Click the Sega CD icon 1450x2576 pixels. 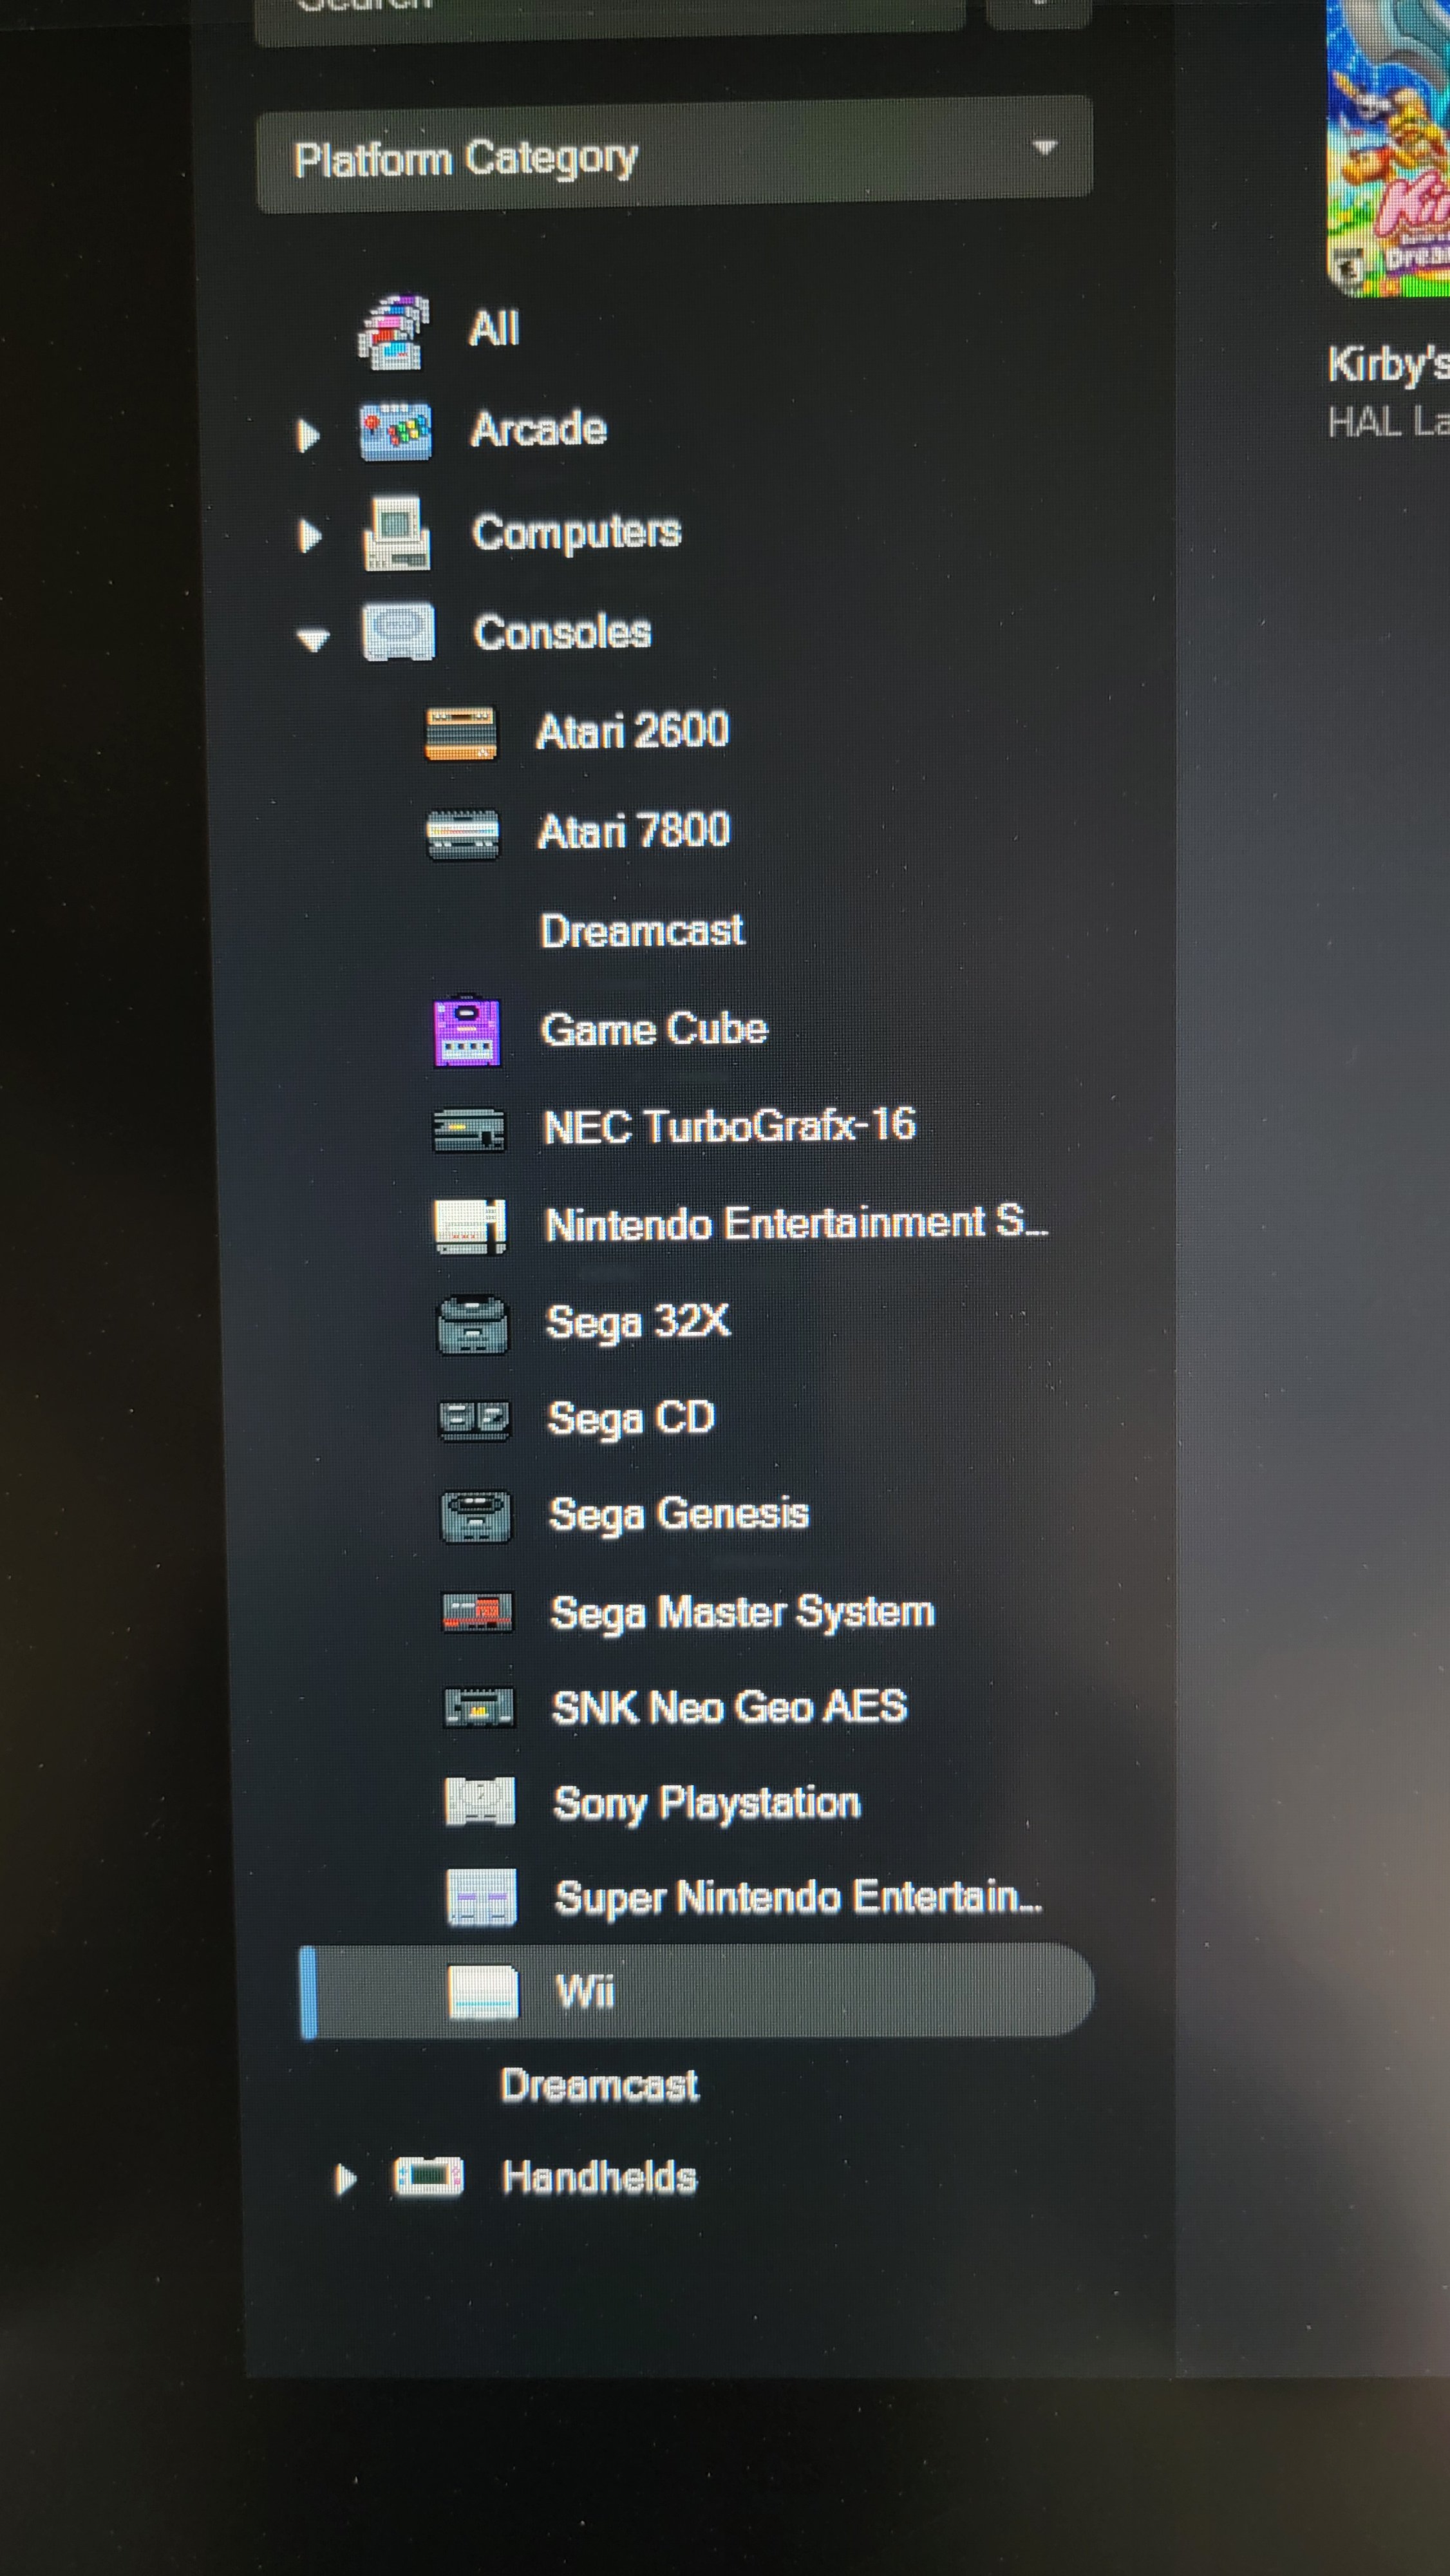474,1419
